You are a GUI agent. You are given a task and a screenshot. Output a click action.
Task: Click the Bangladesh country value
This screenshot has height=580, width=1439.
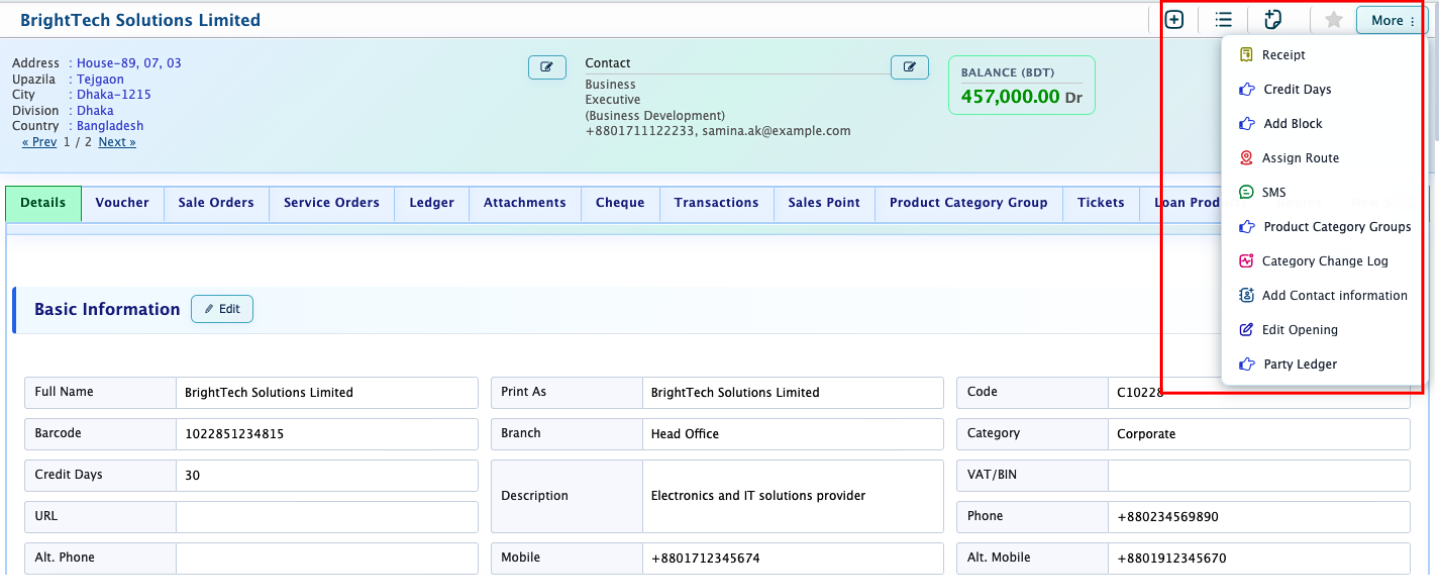[x=110, y=126]
